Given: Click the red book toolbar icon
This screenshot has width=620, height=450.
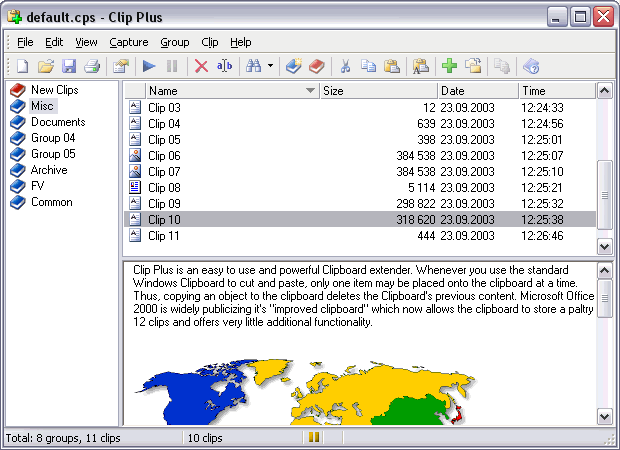Looking at the screenshot, I should [x=317, y=66].
